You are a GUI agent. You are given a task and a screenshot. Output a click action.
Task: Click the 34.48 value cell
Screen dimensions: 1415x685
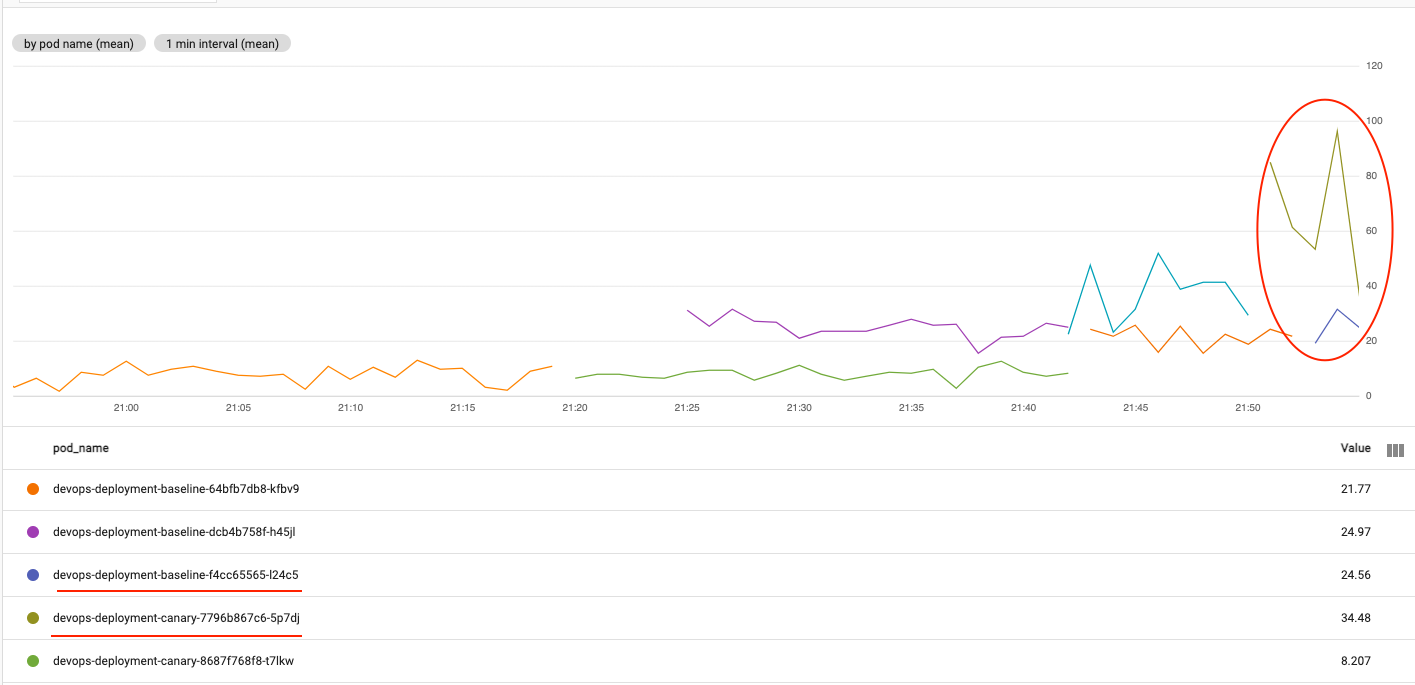point(1355,618)
